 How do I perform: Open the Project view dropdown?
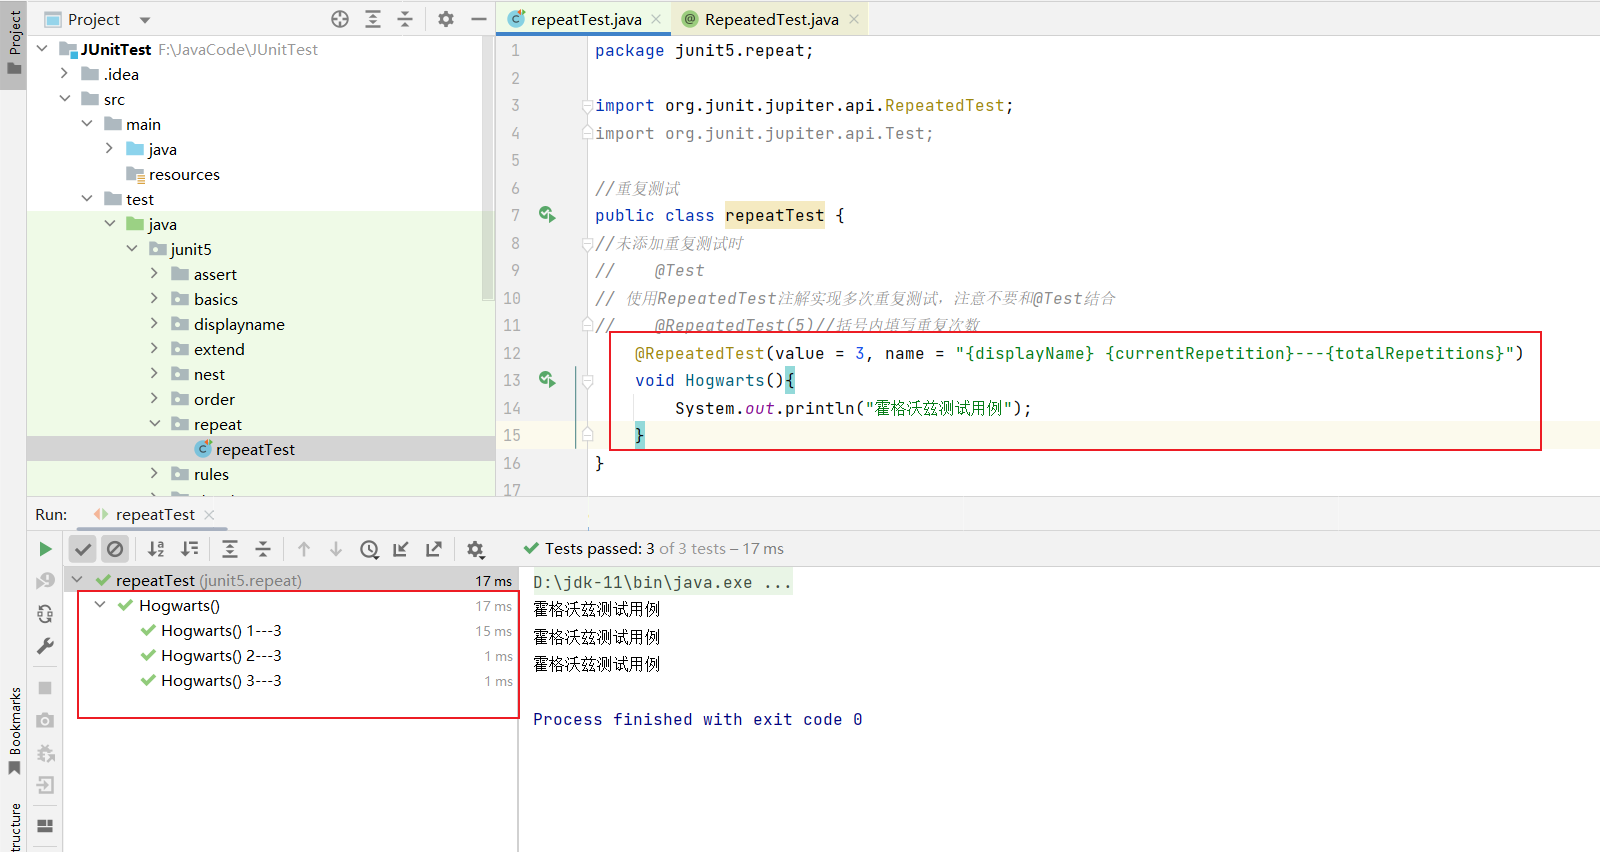(144, 20)
